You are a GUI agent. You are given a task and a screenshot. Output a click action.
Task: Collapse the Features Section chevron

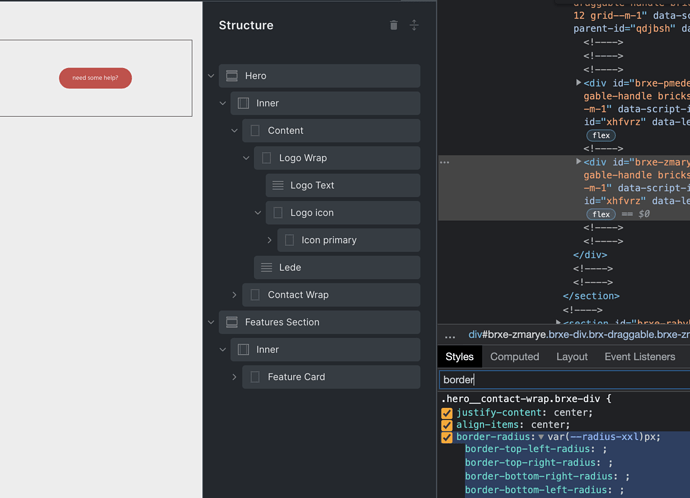click(x=211, y=322)
